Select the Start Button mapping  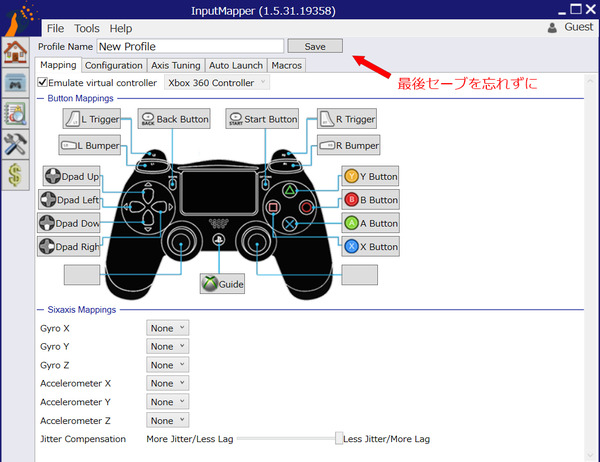point(262,119)
